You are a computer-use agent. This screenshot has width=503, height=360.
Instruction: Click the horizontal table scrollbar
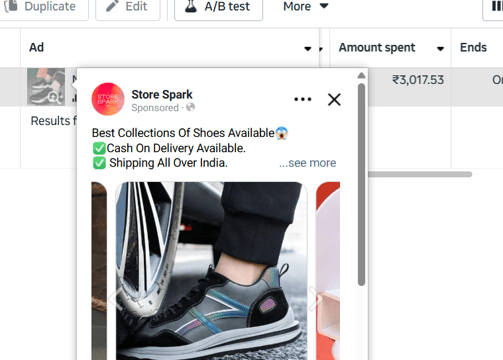(x=420, y=174)
